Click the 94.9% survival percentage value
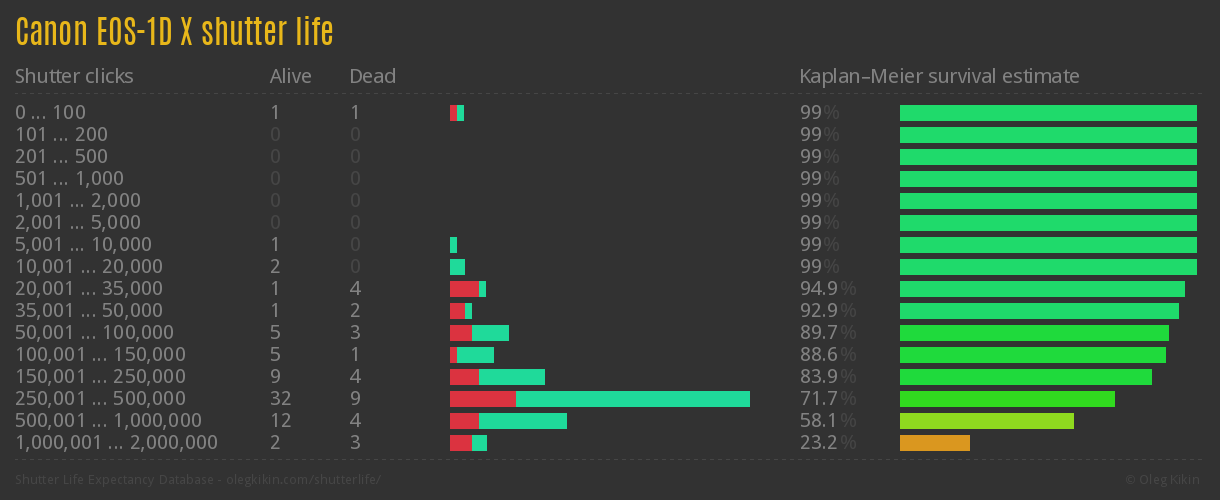Viewport: 1220px width, 500px height. 818,289
